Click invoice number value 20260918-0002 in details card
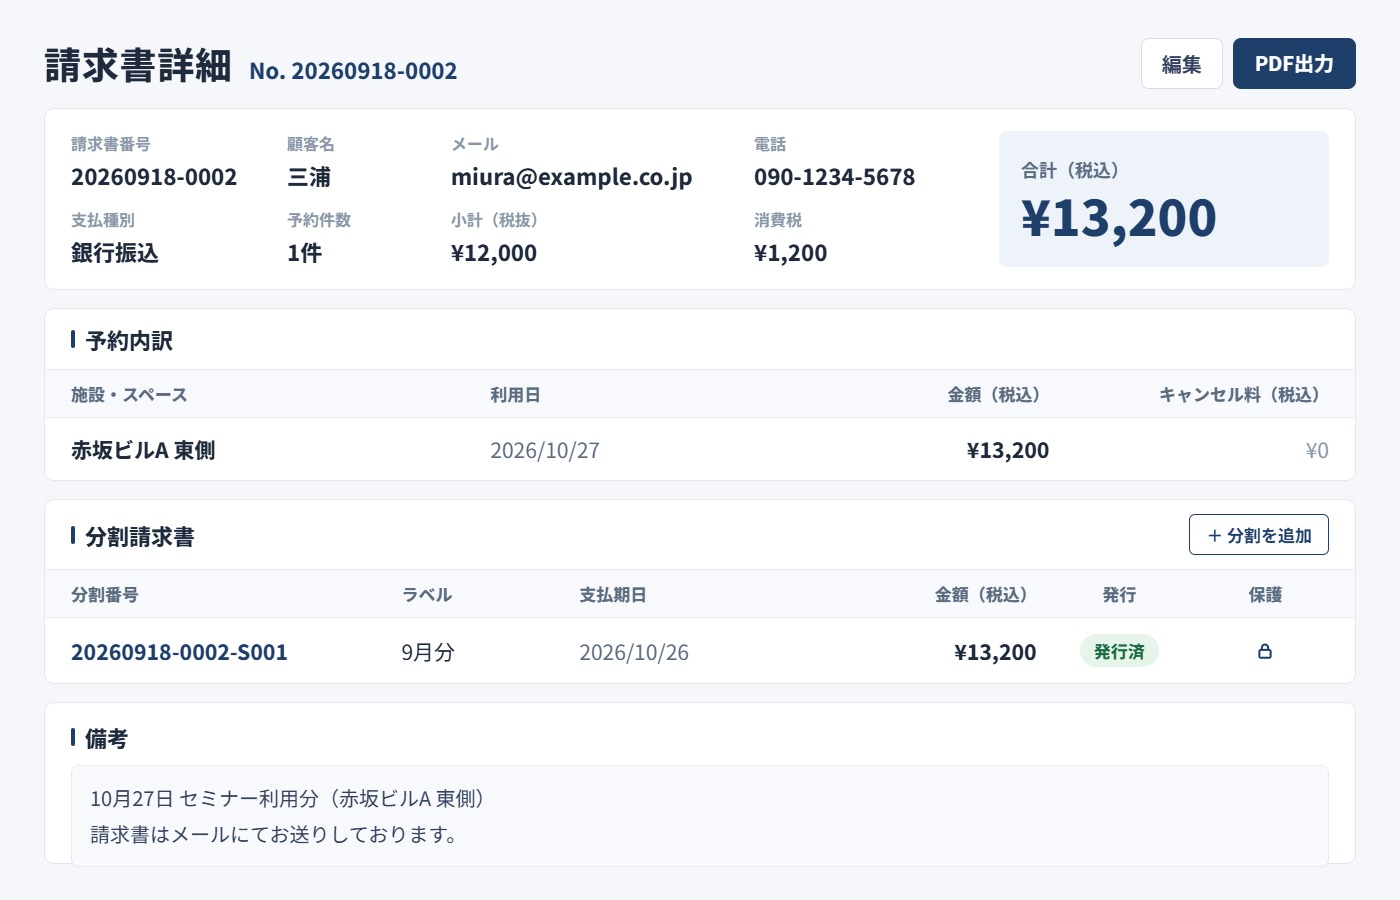The image size is (1400, 900). pos(154,177)
